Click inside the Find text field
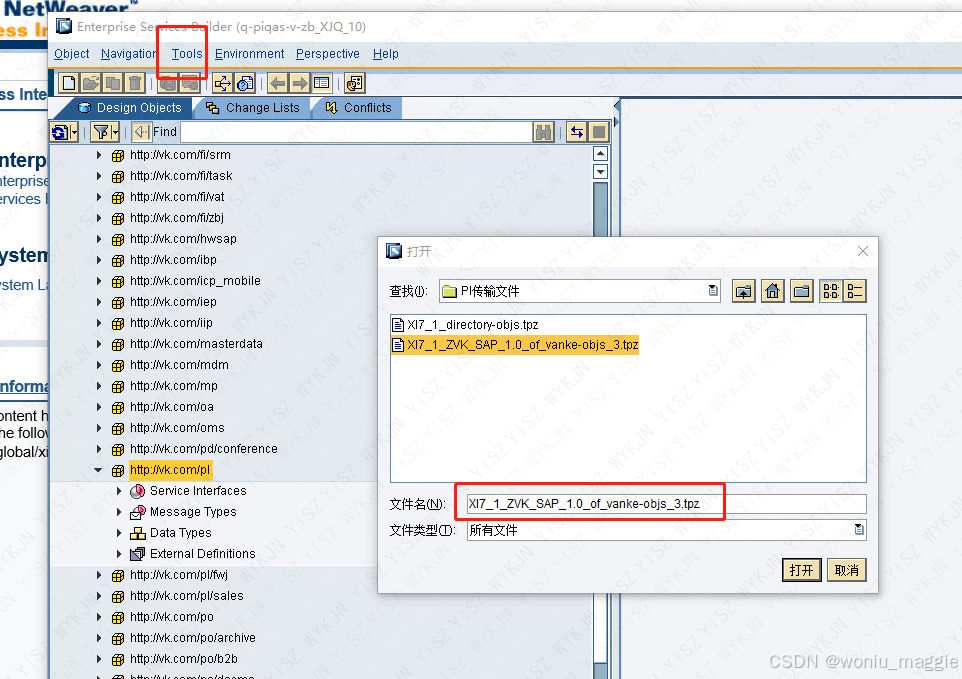Screen dimensions: 962x679 click(x=356, y=132)
